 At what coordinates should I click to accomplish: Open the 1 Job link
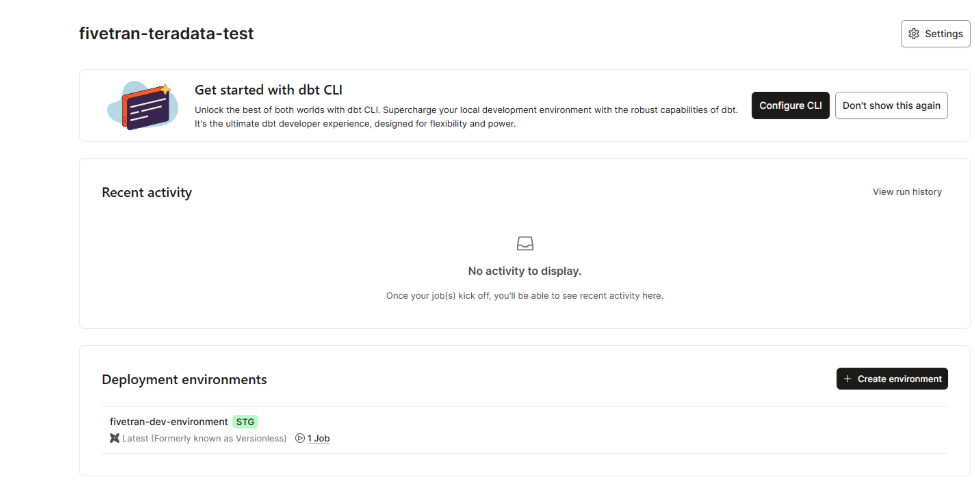click(x=318, y=438)
